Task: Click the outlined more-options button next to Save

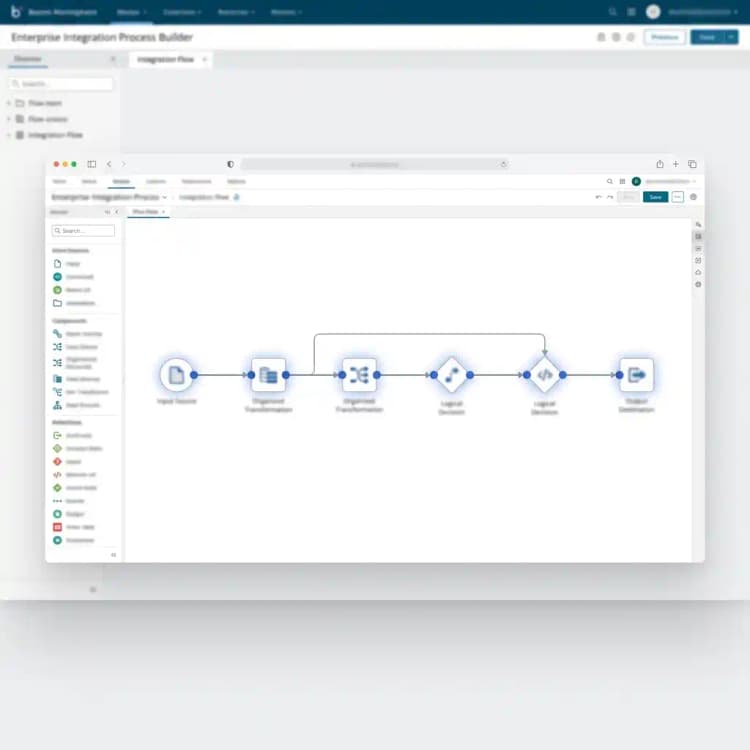Action: [677, 197]
